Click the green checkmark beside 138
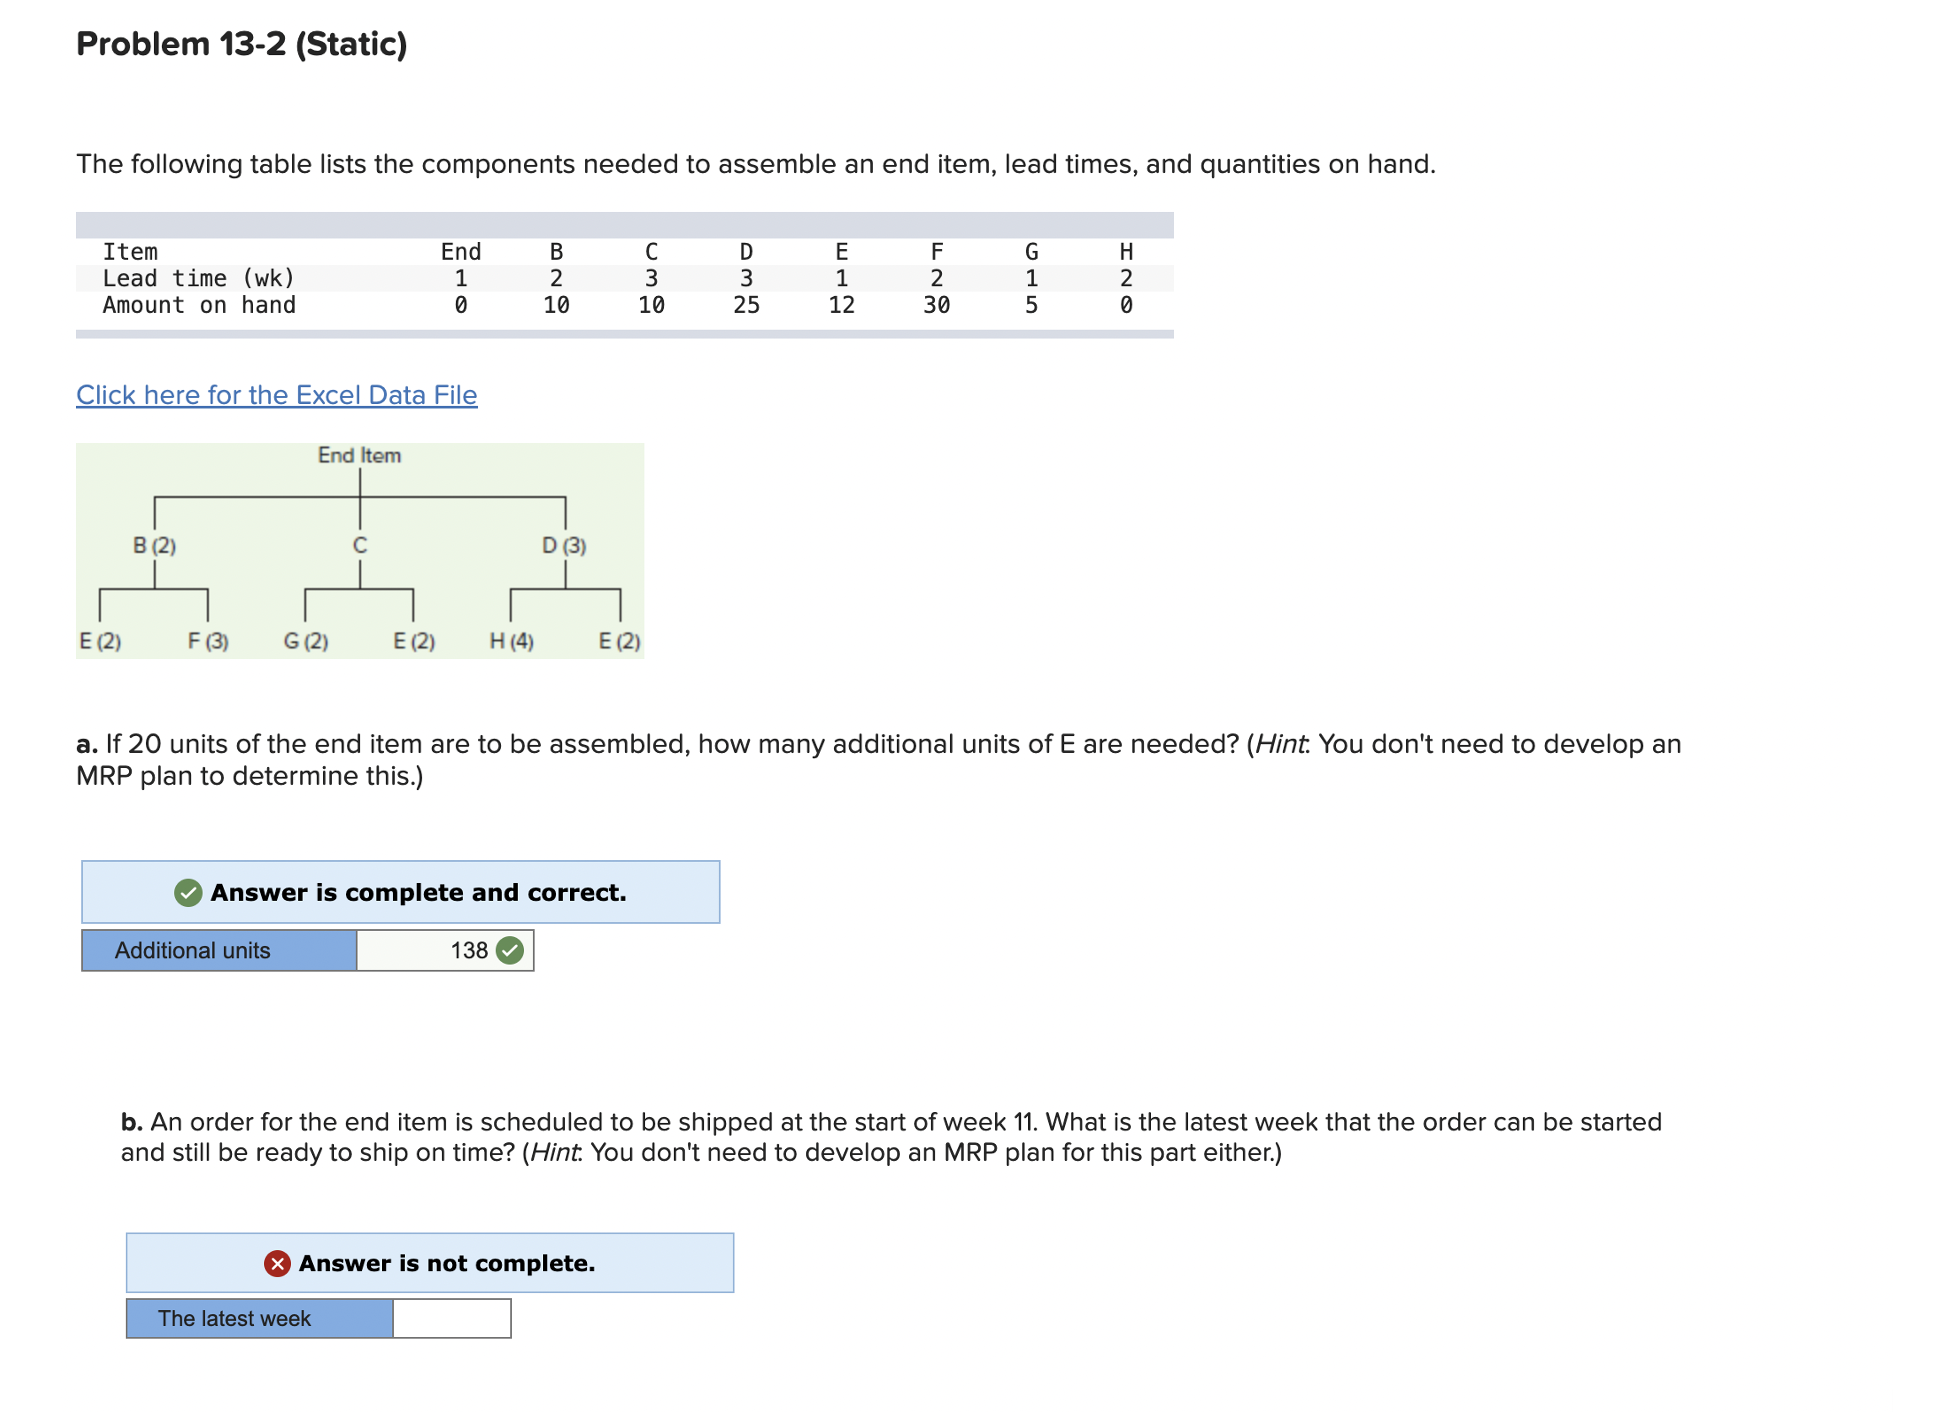1950x1412 pixels. click(509, 951)
